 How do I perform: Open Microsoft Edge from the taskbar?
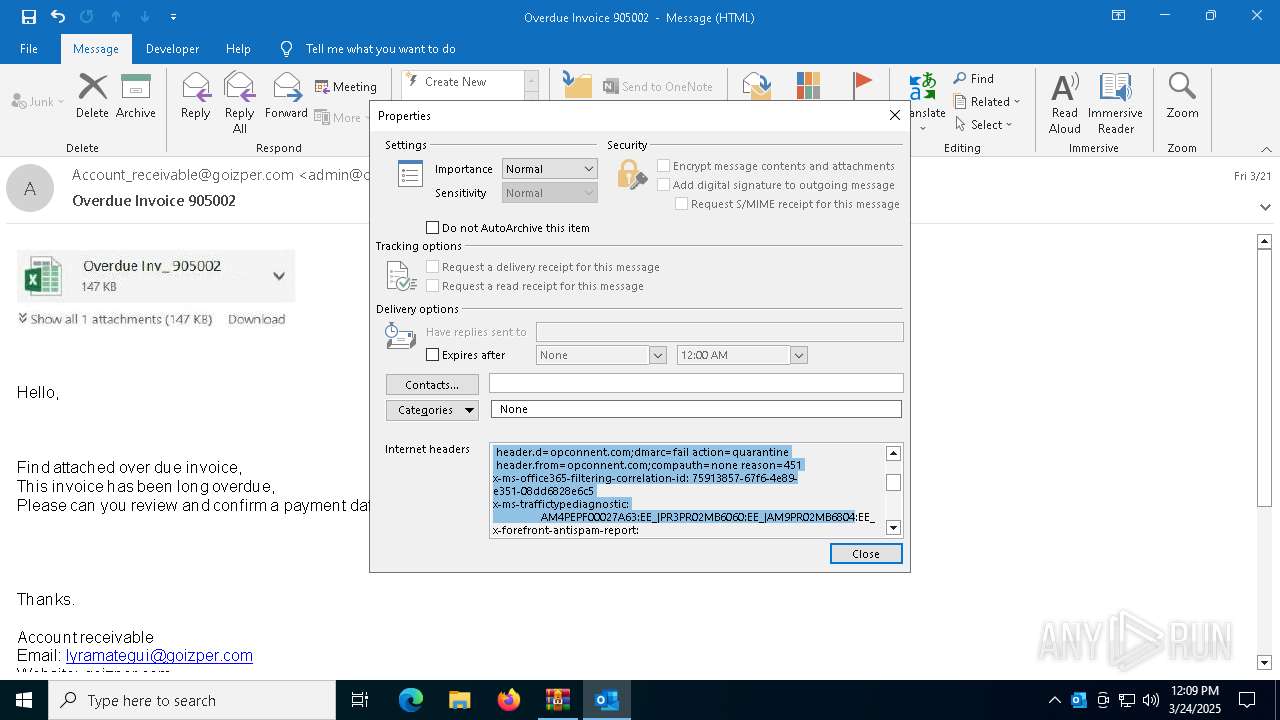411,700
